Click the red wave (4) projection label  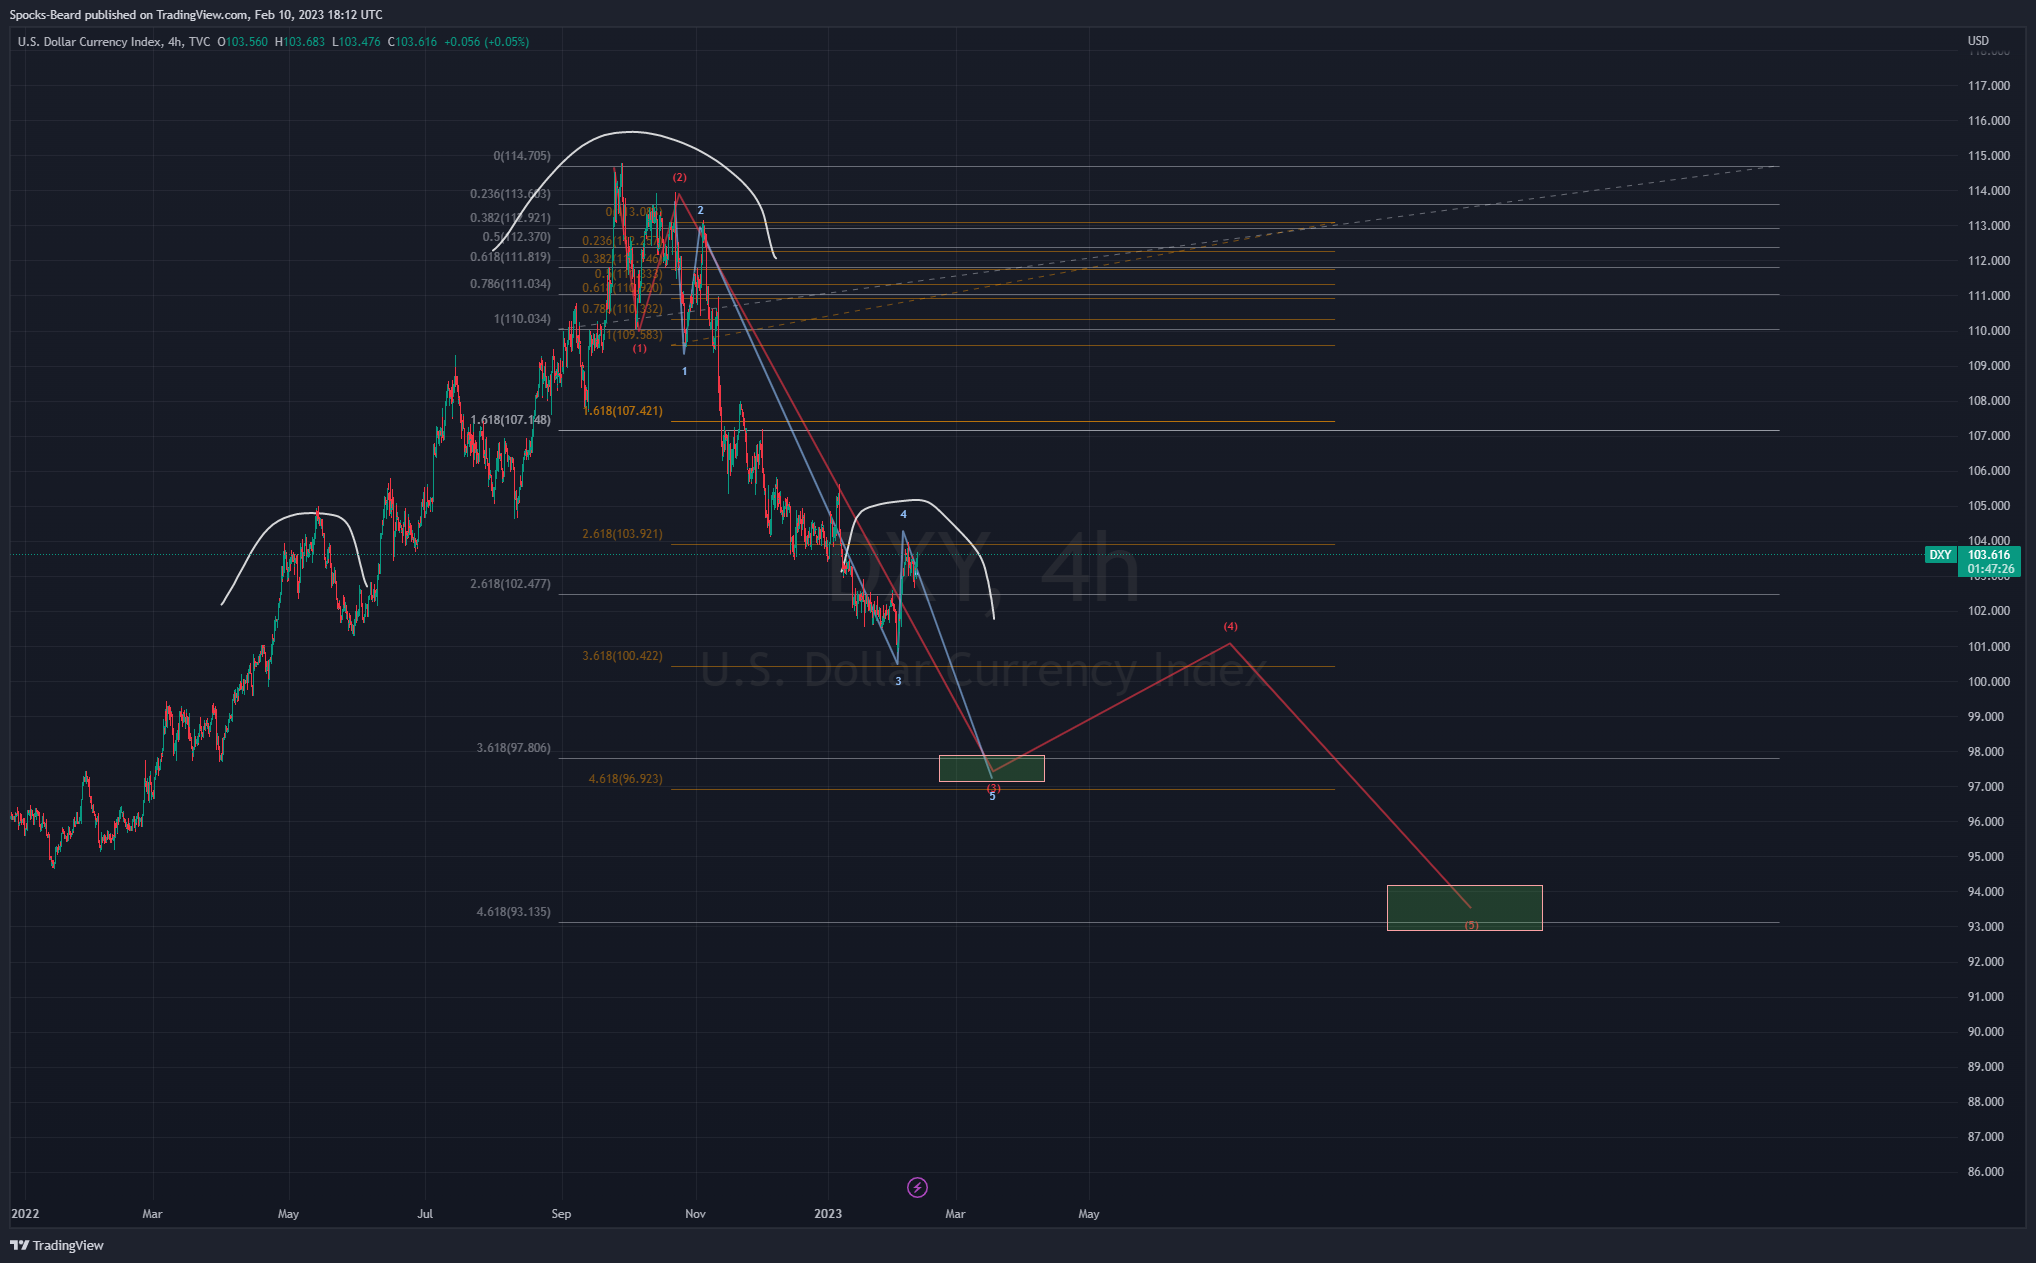pyautogui.click(x=1230, y=627)
